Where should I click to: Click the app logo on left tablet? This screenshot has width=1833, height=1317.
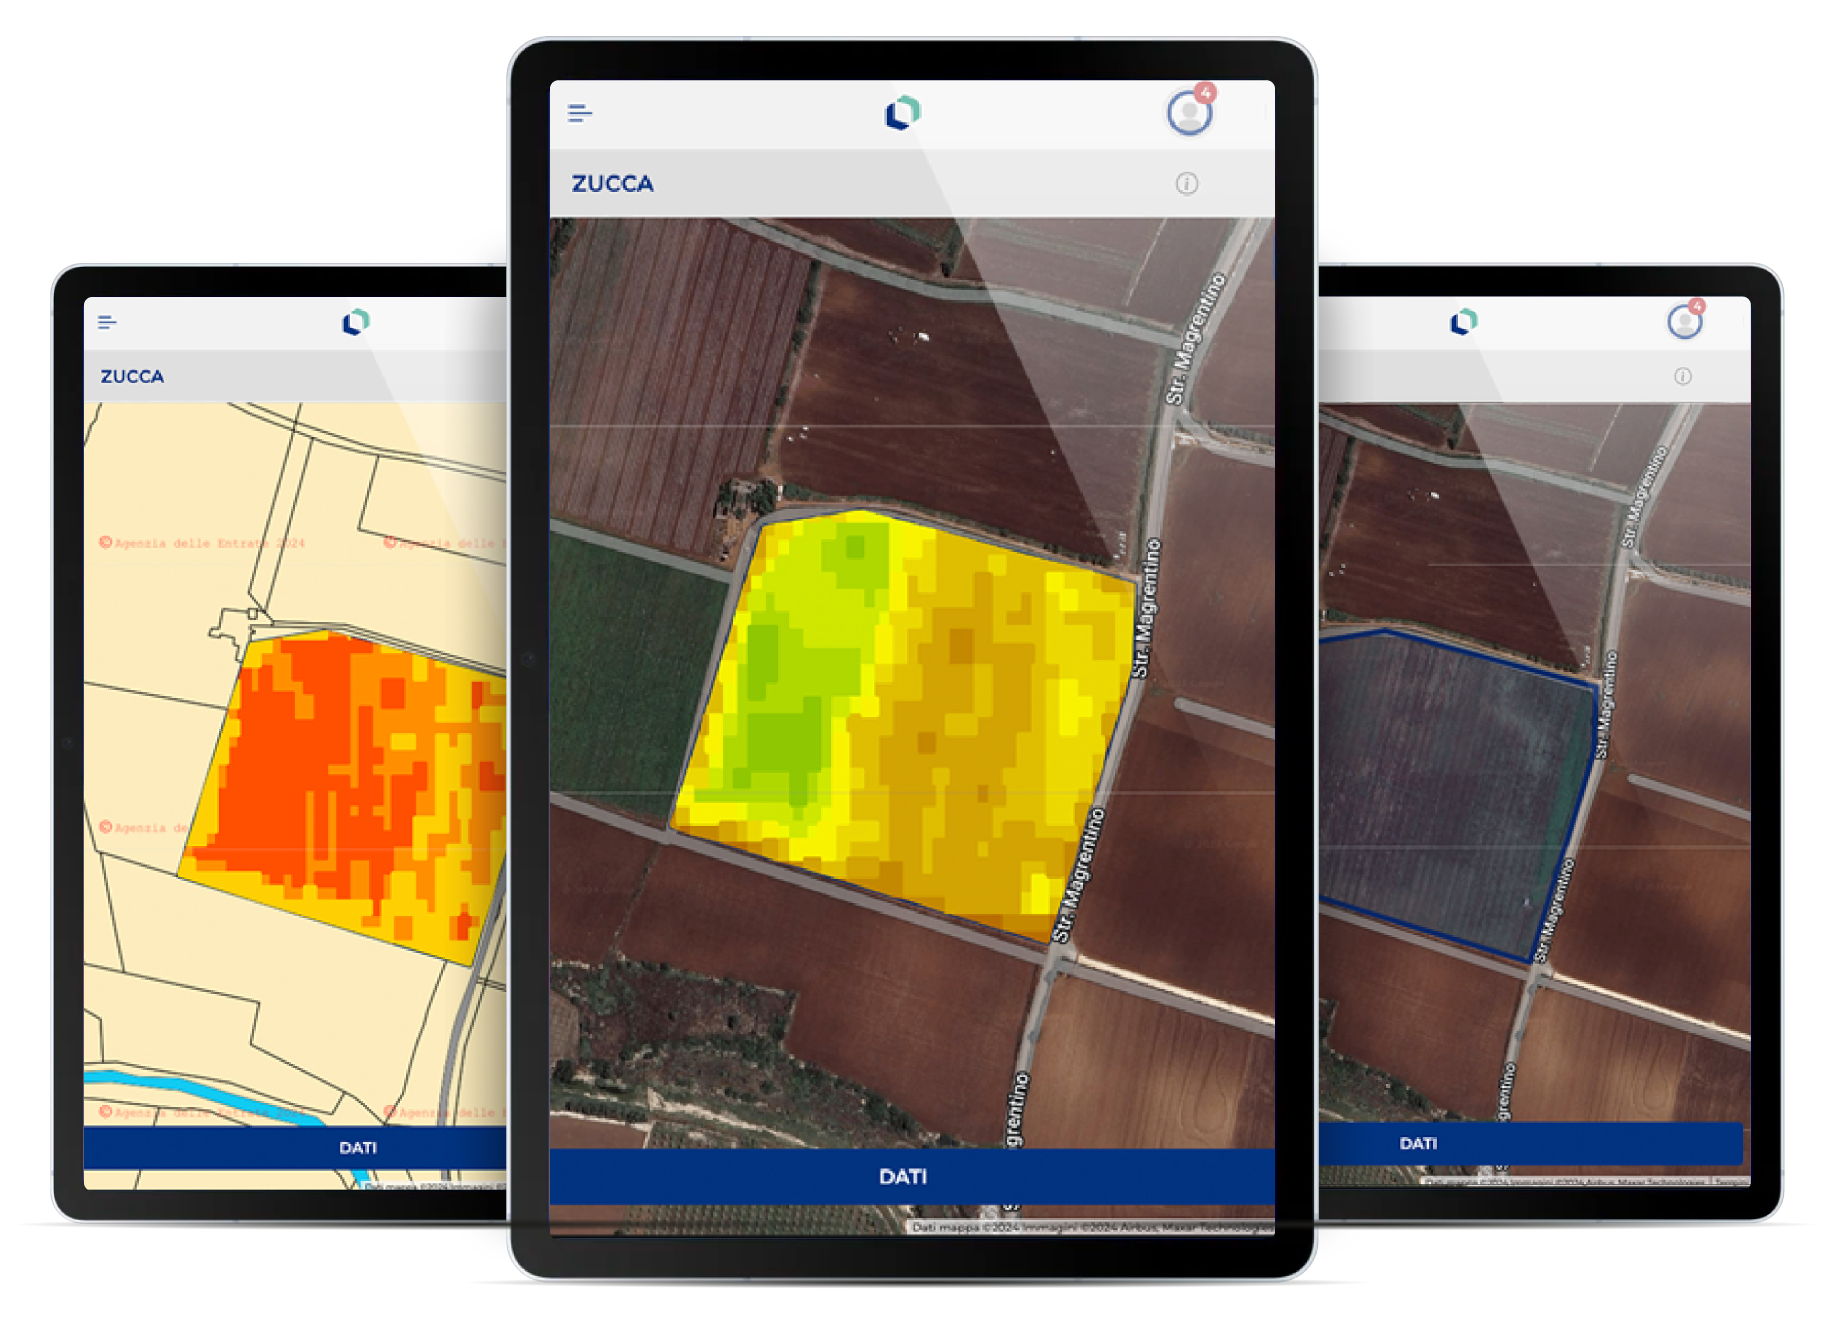356,322
